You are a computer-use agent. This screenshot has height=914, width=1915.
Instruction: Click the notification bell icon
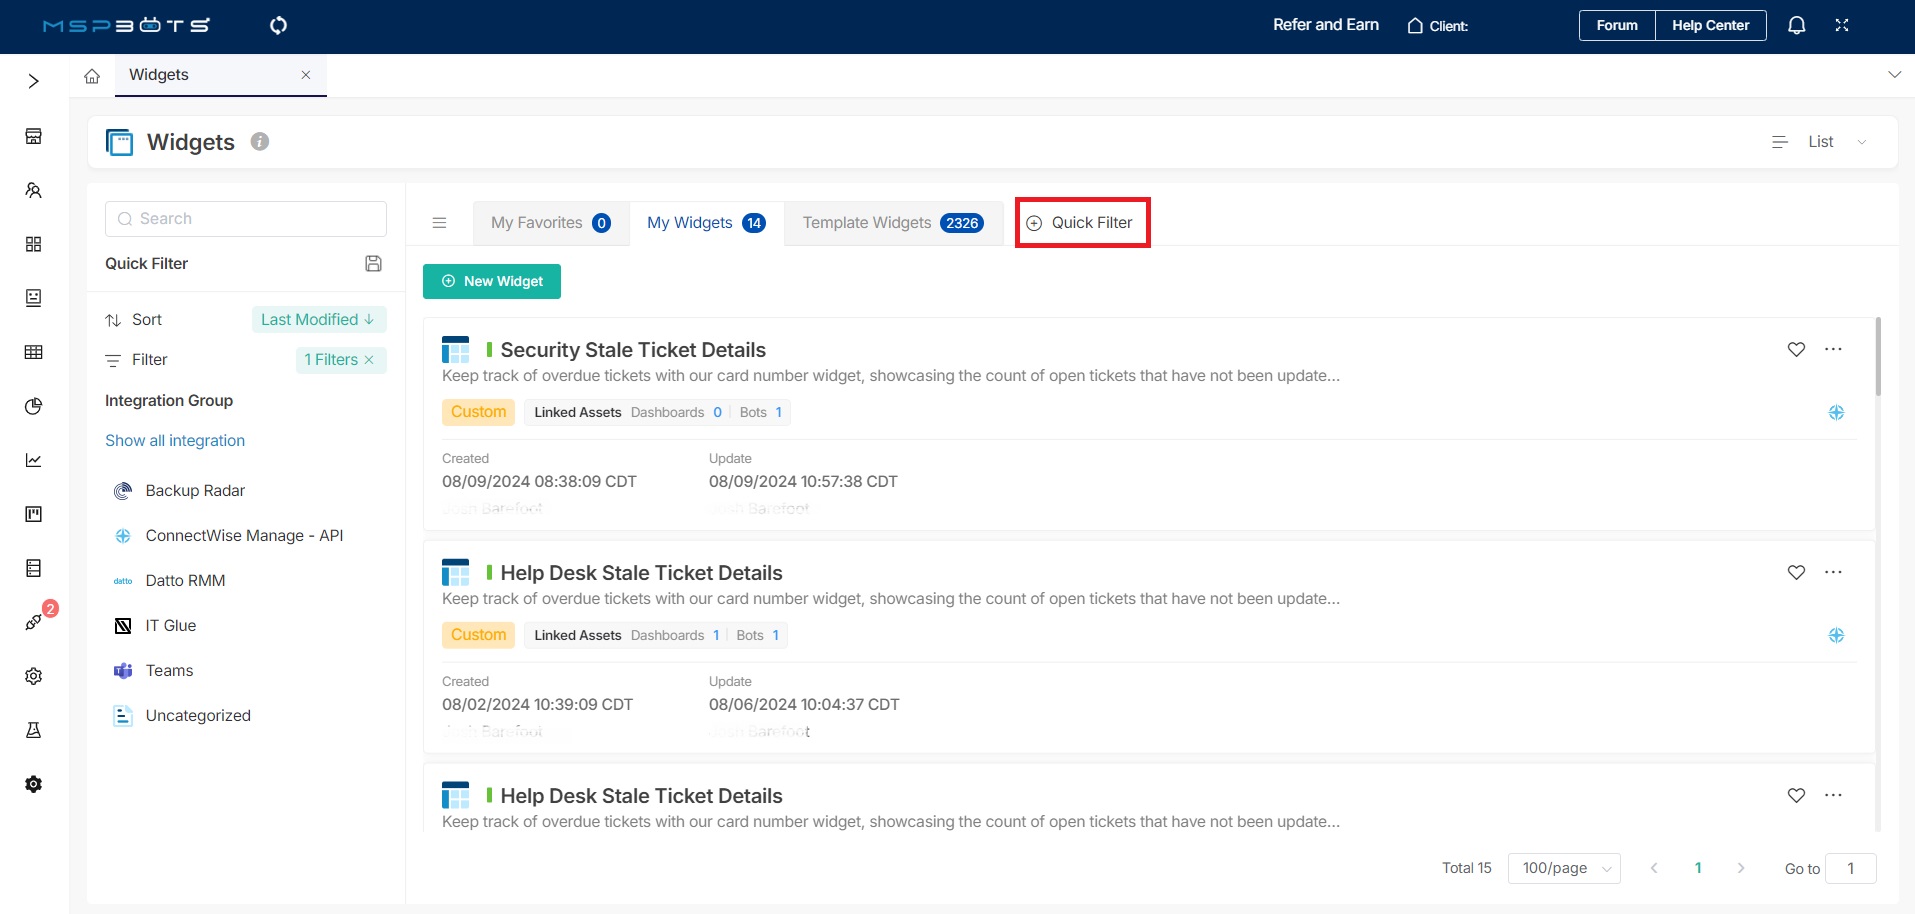(x=1796, y=25)
